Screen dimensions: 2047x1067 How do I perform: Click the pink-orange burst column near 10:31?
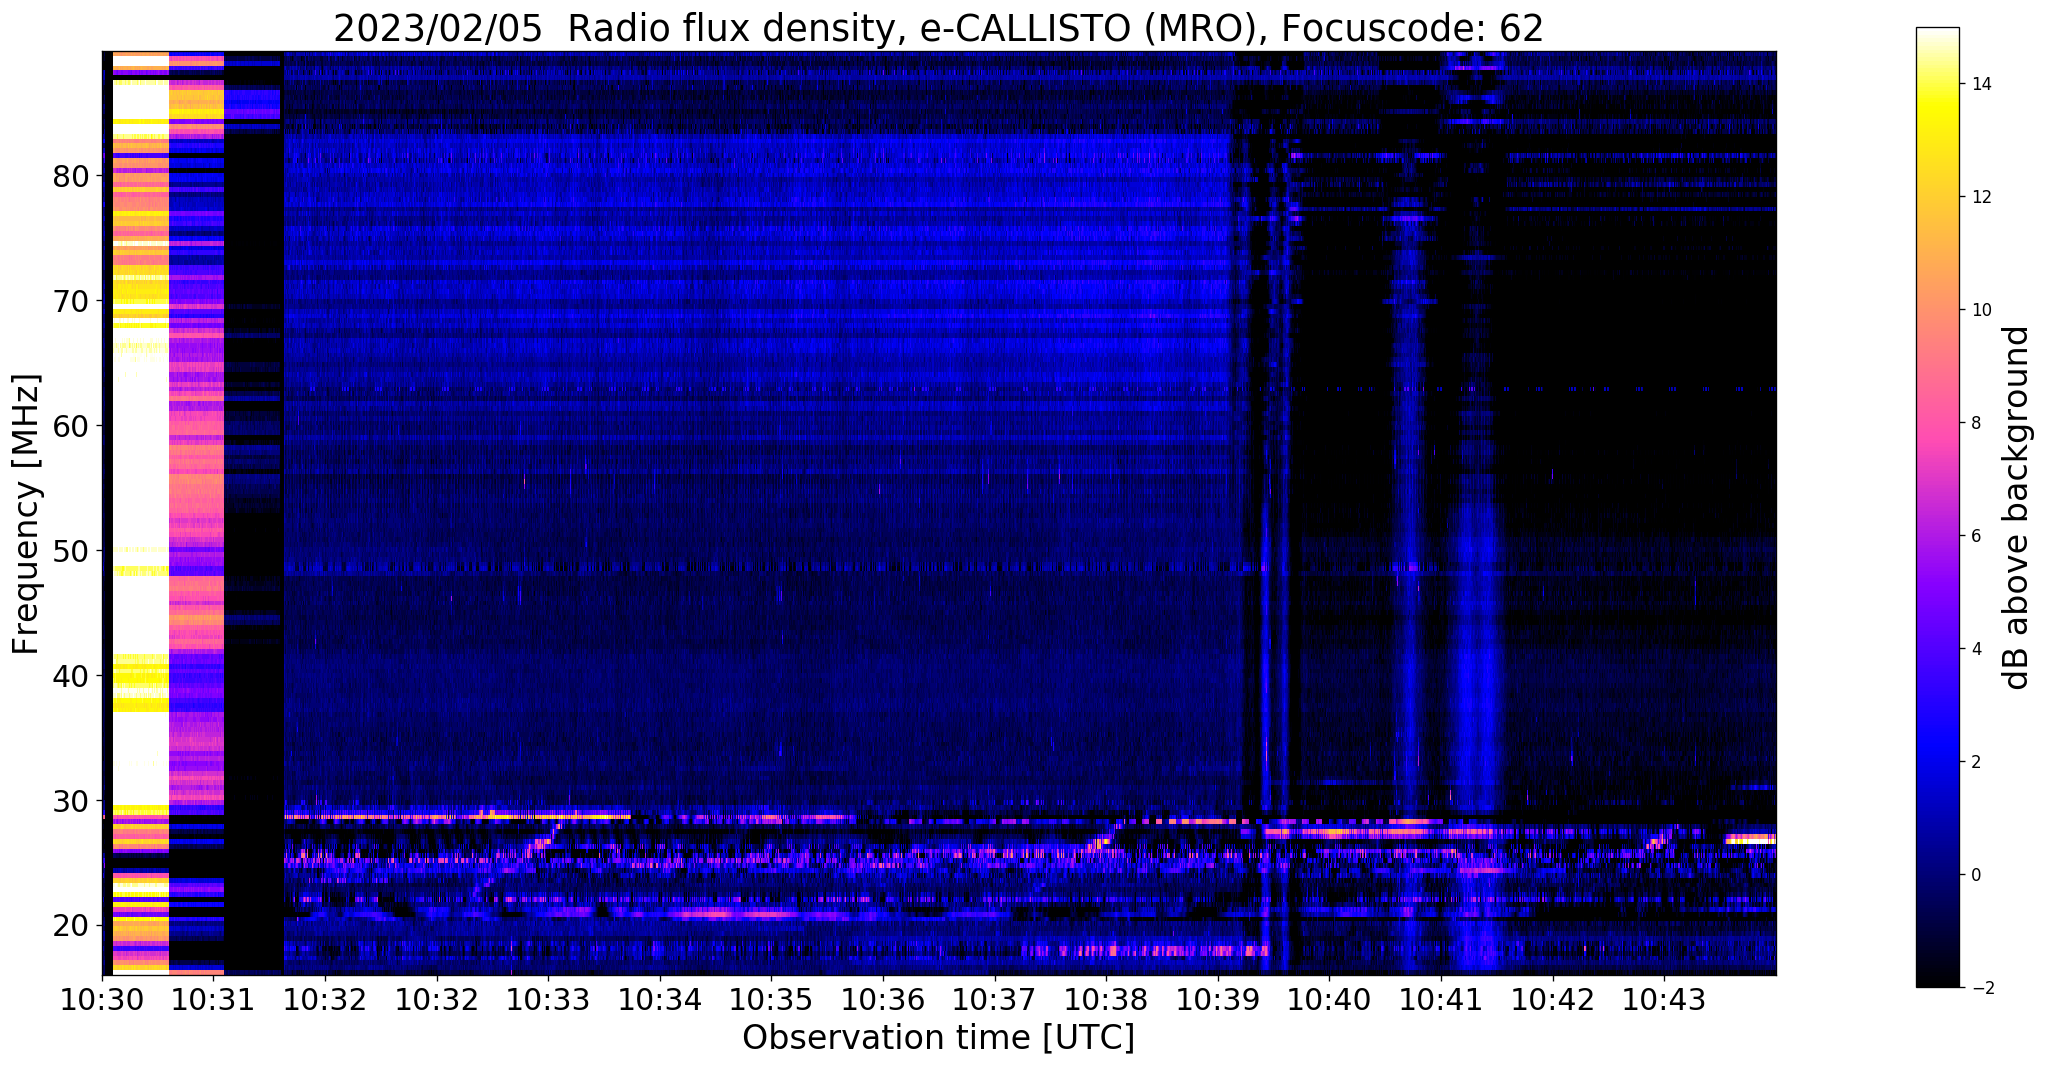(x=196, y=513)
